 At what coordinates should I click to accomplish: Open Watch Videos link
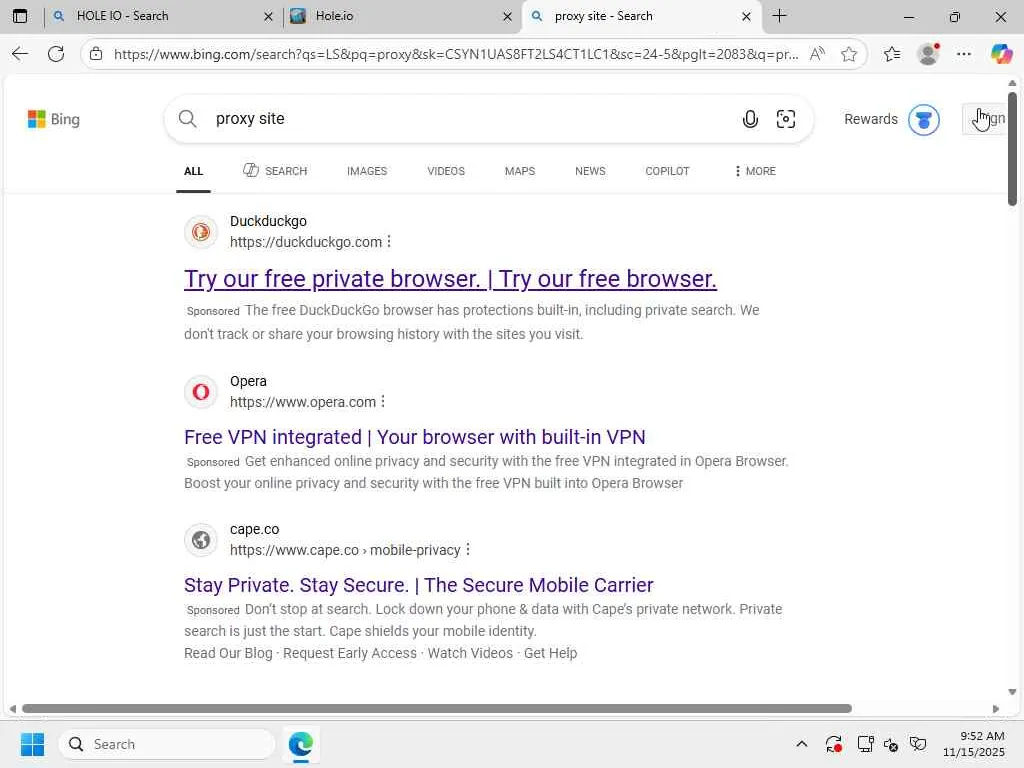470,653
